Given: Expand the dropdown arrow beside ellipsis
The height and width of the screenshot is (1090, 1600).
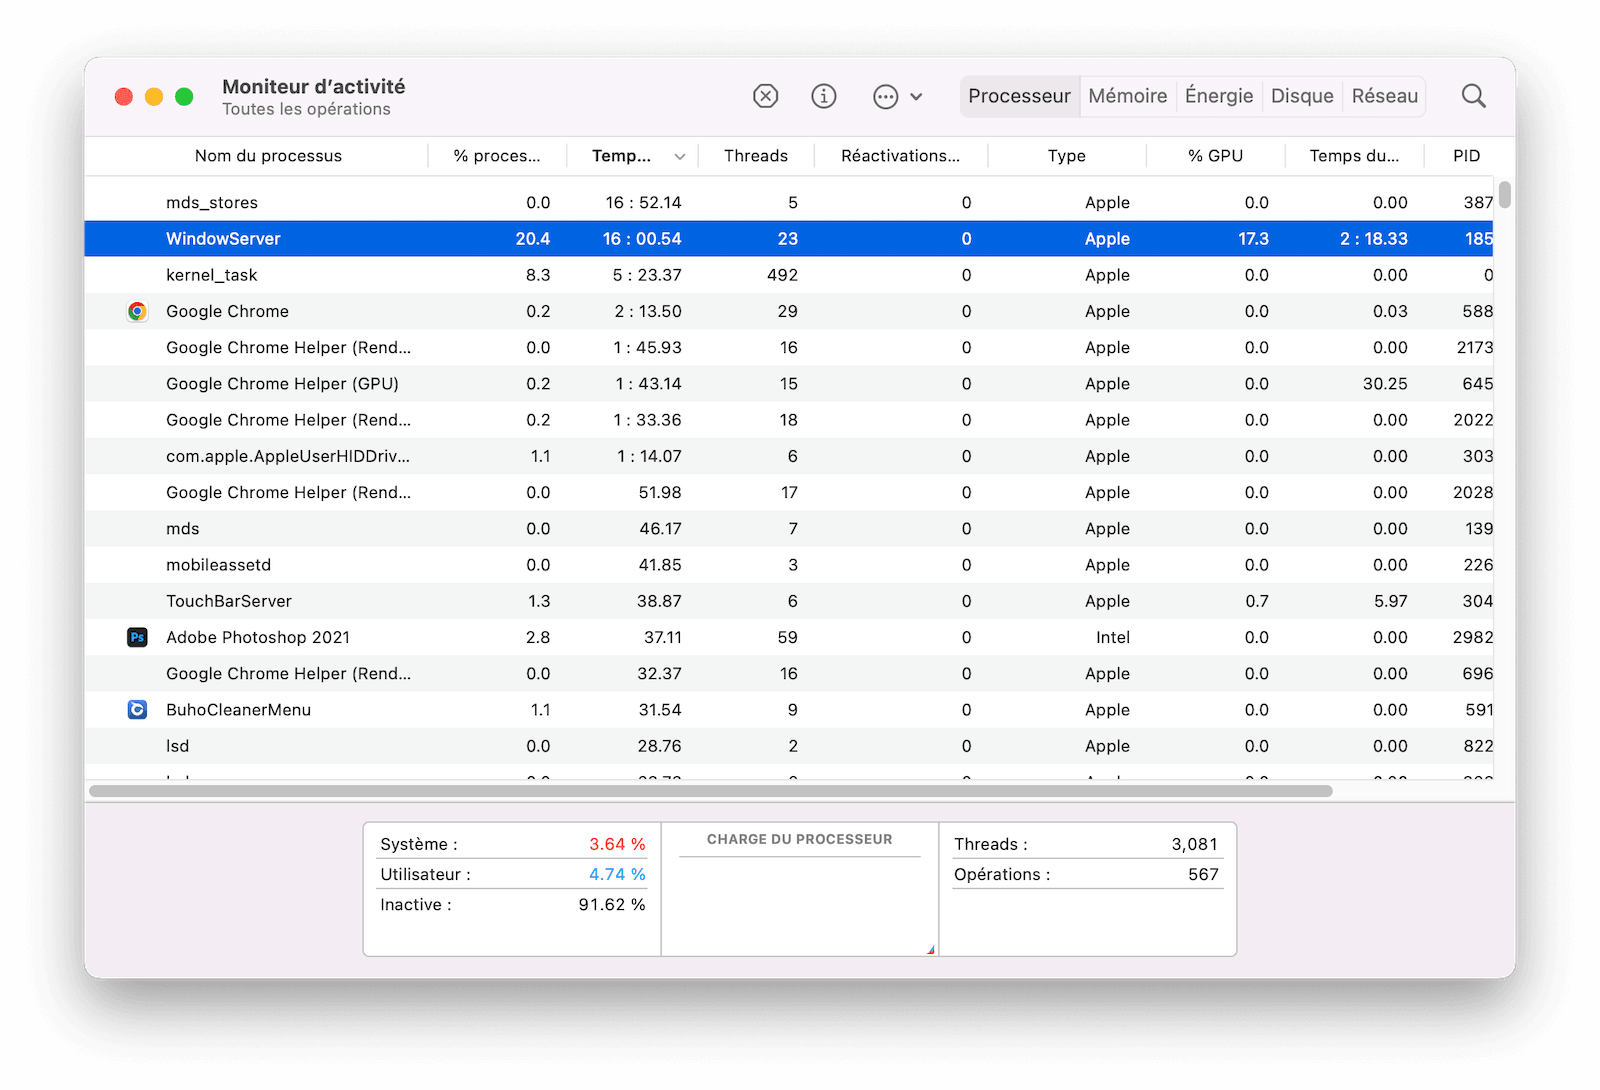Looking at the screenshot, I should 916,97.
